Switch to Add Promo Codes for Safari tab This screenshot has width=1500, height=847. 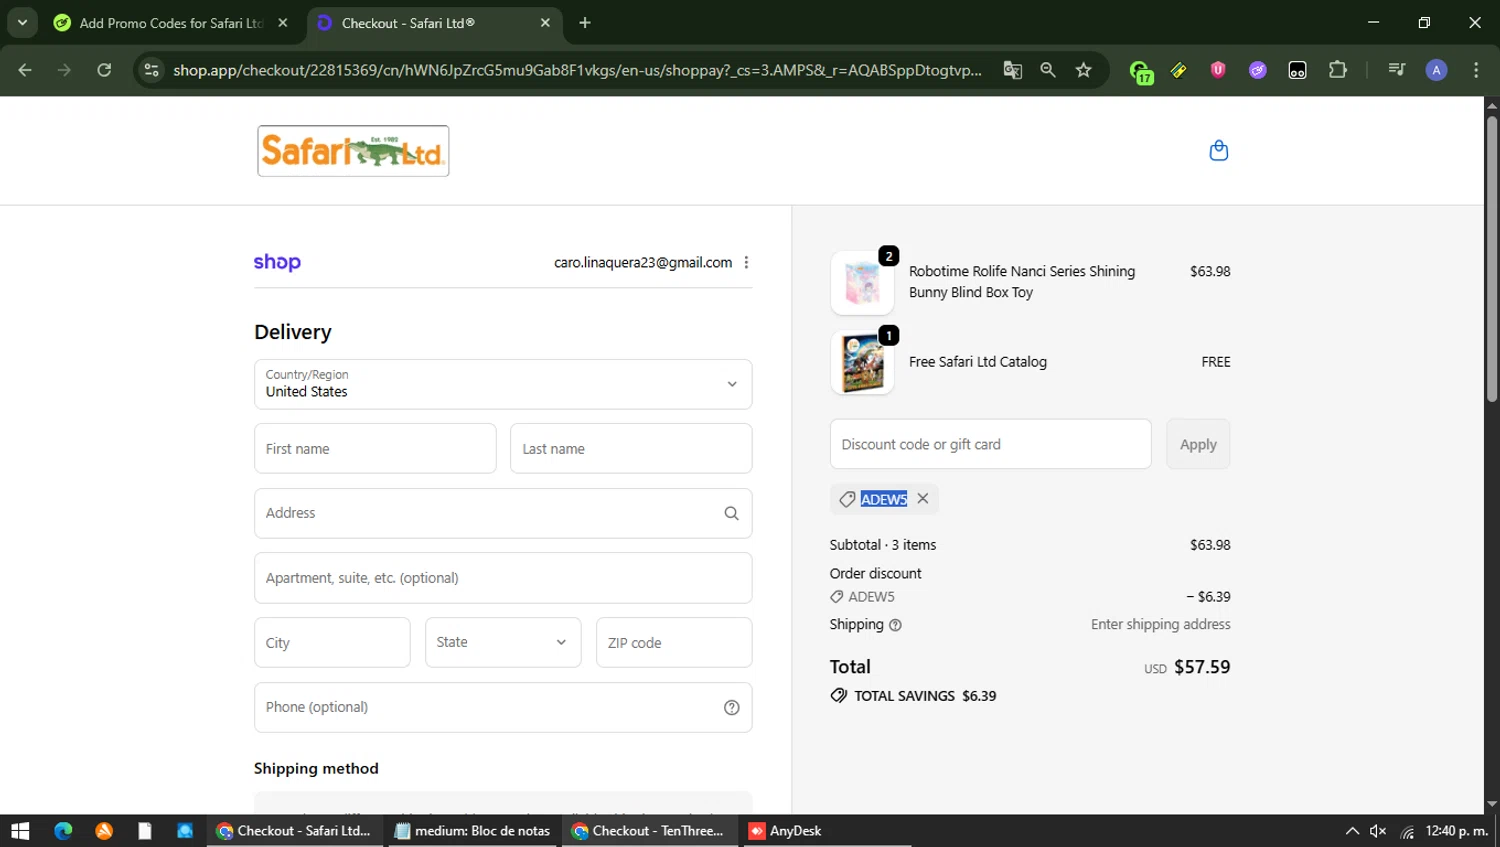pyautogui.click(x=170, y=23)
